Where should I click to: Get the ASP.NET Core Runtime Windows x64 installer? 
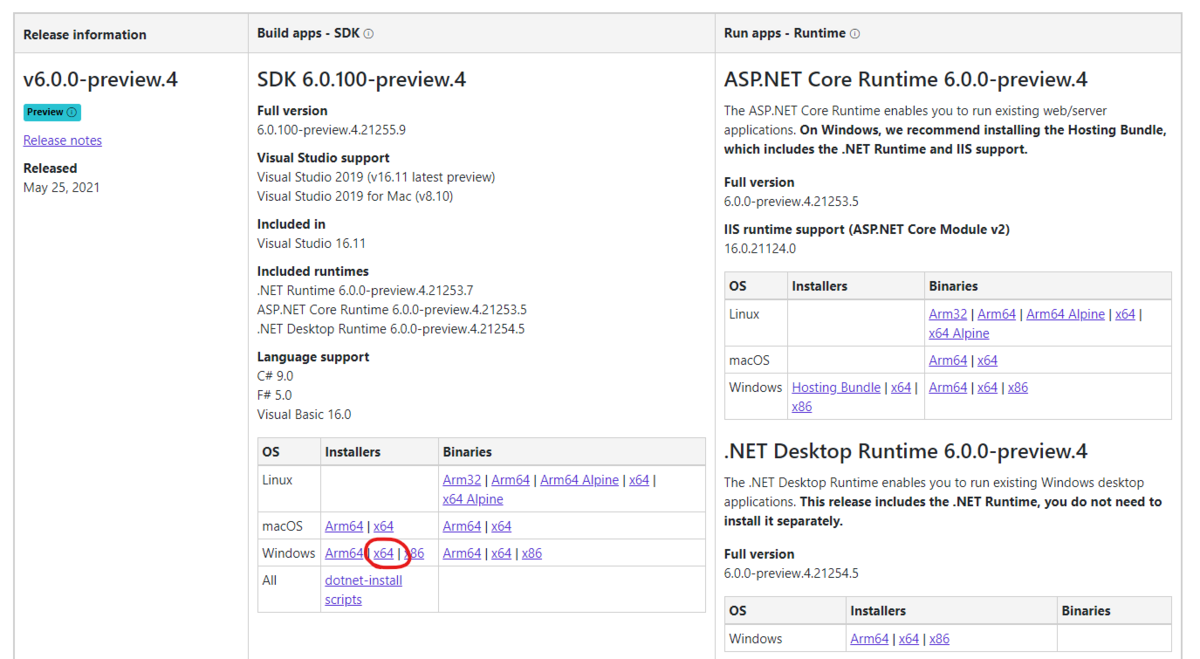pos(901,387)
